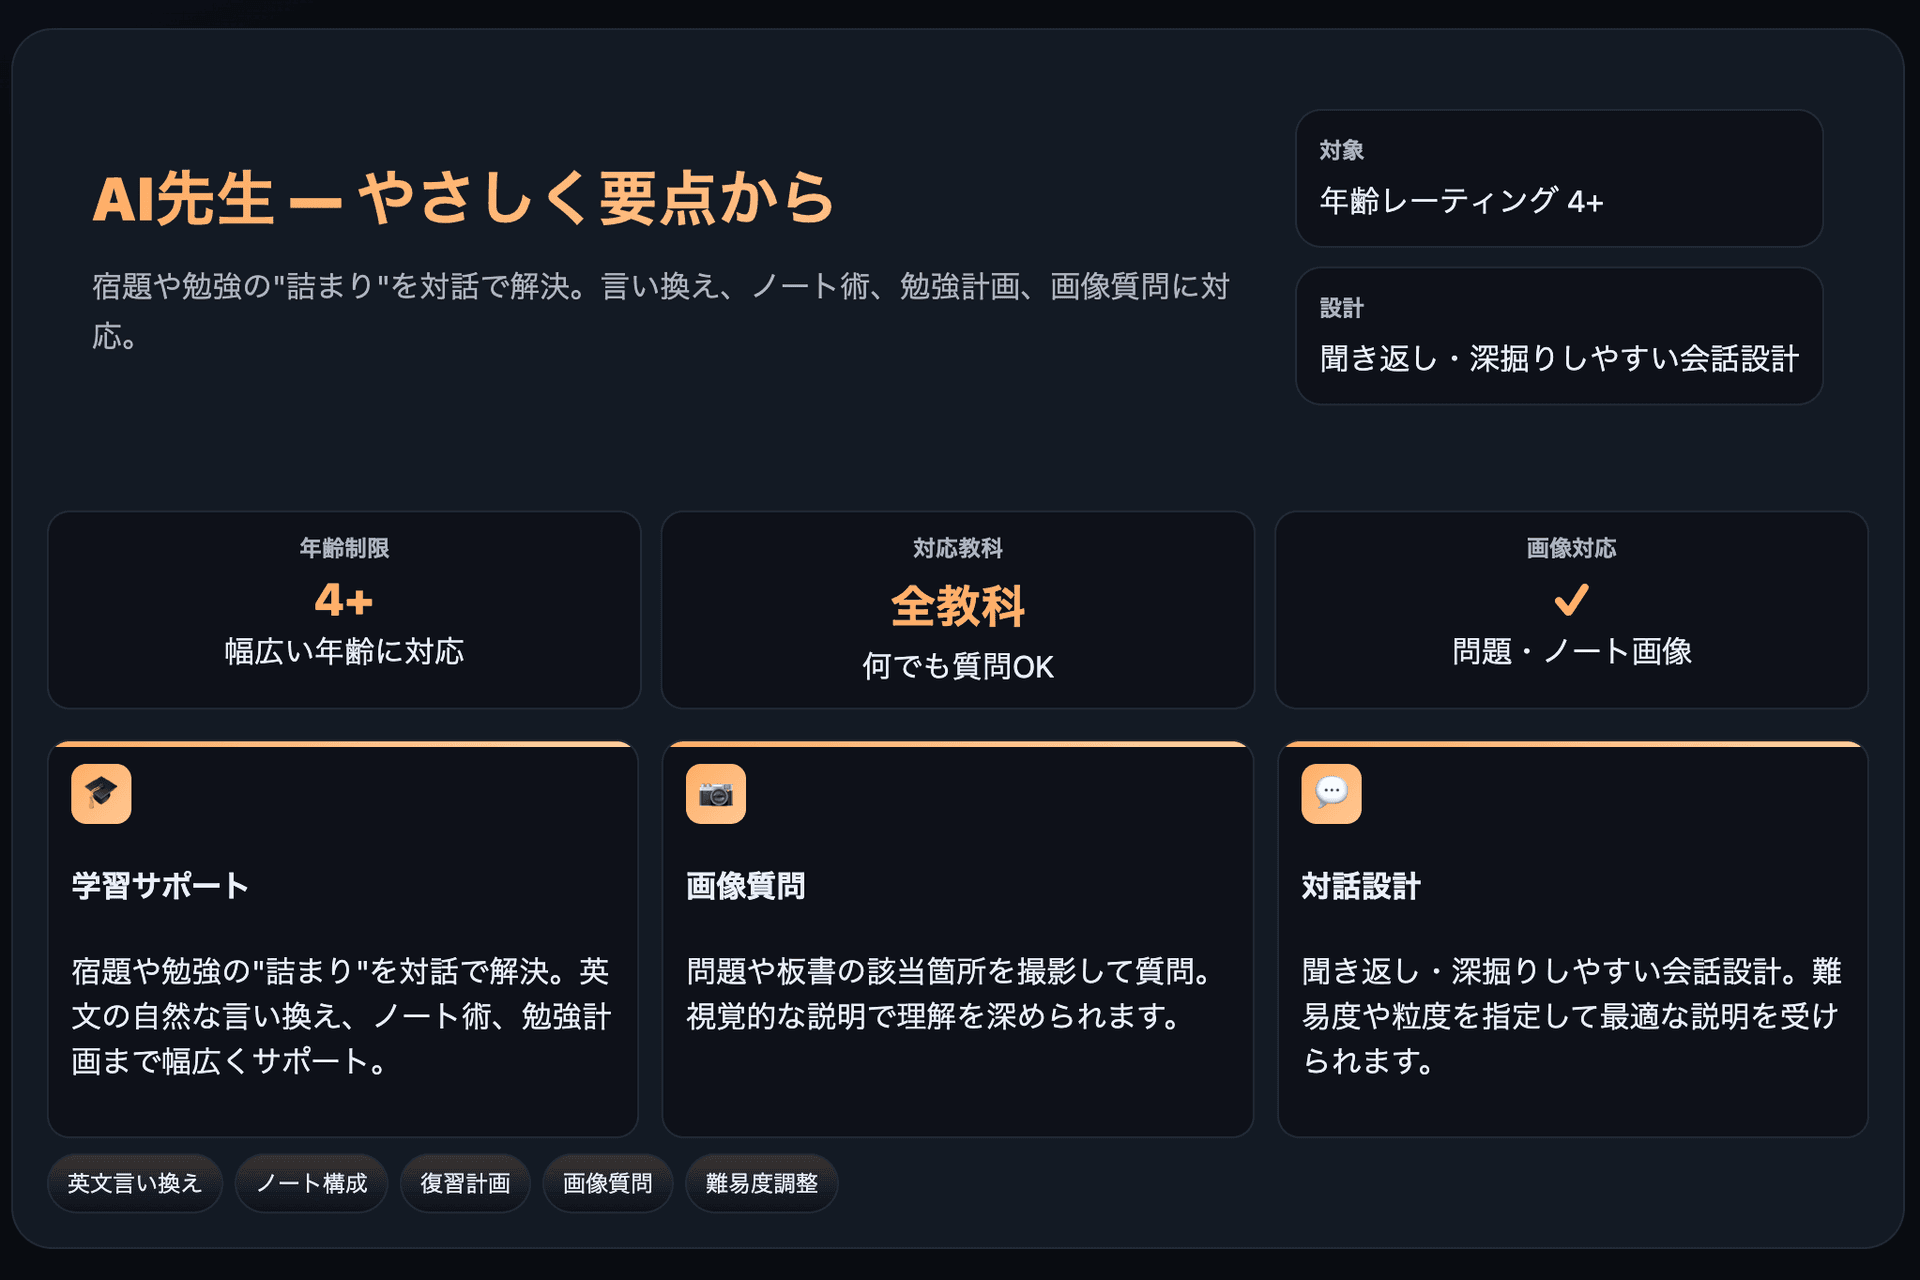Toggle the 英文言い換え tag chip
Screen dimensions: 1920x1280
[135, 1182]
